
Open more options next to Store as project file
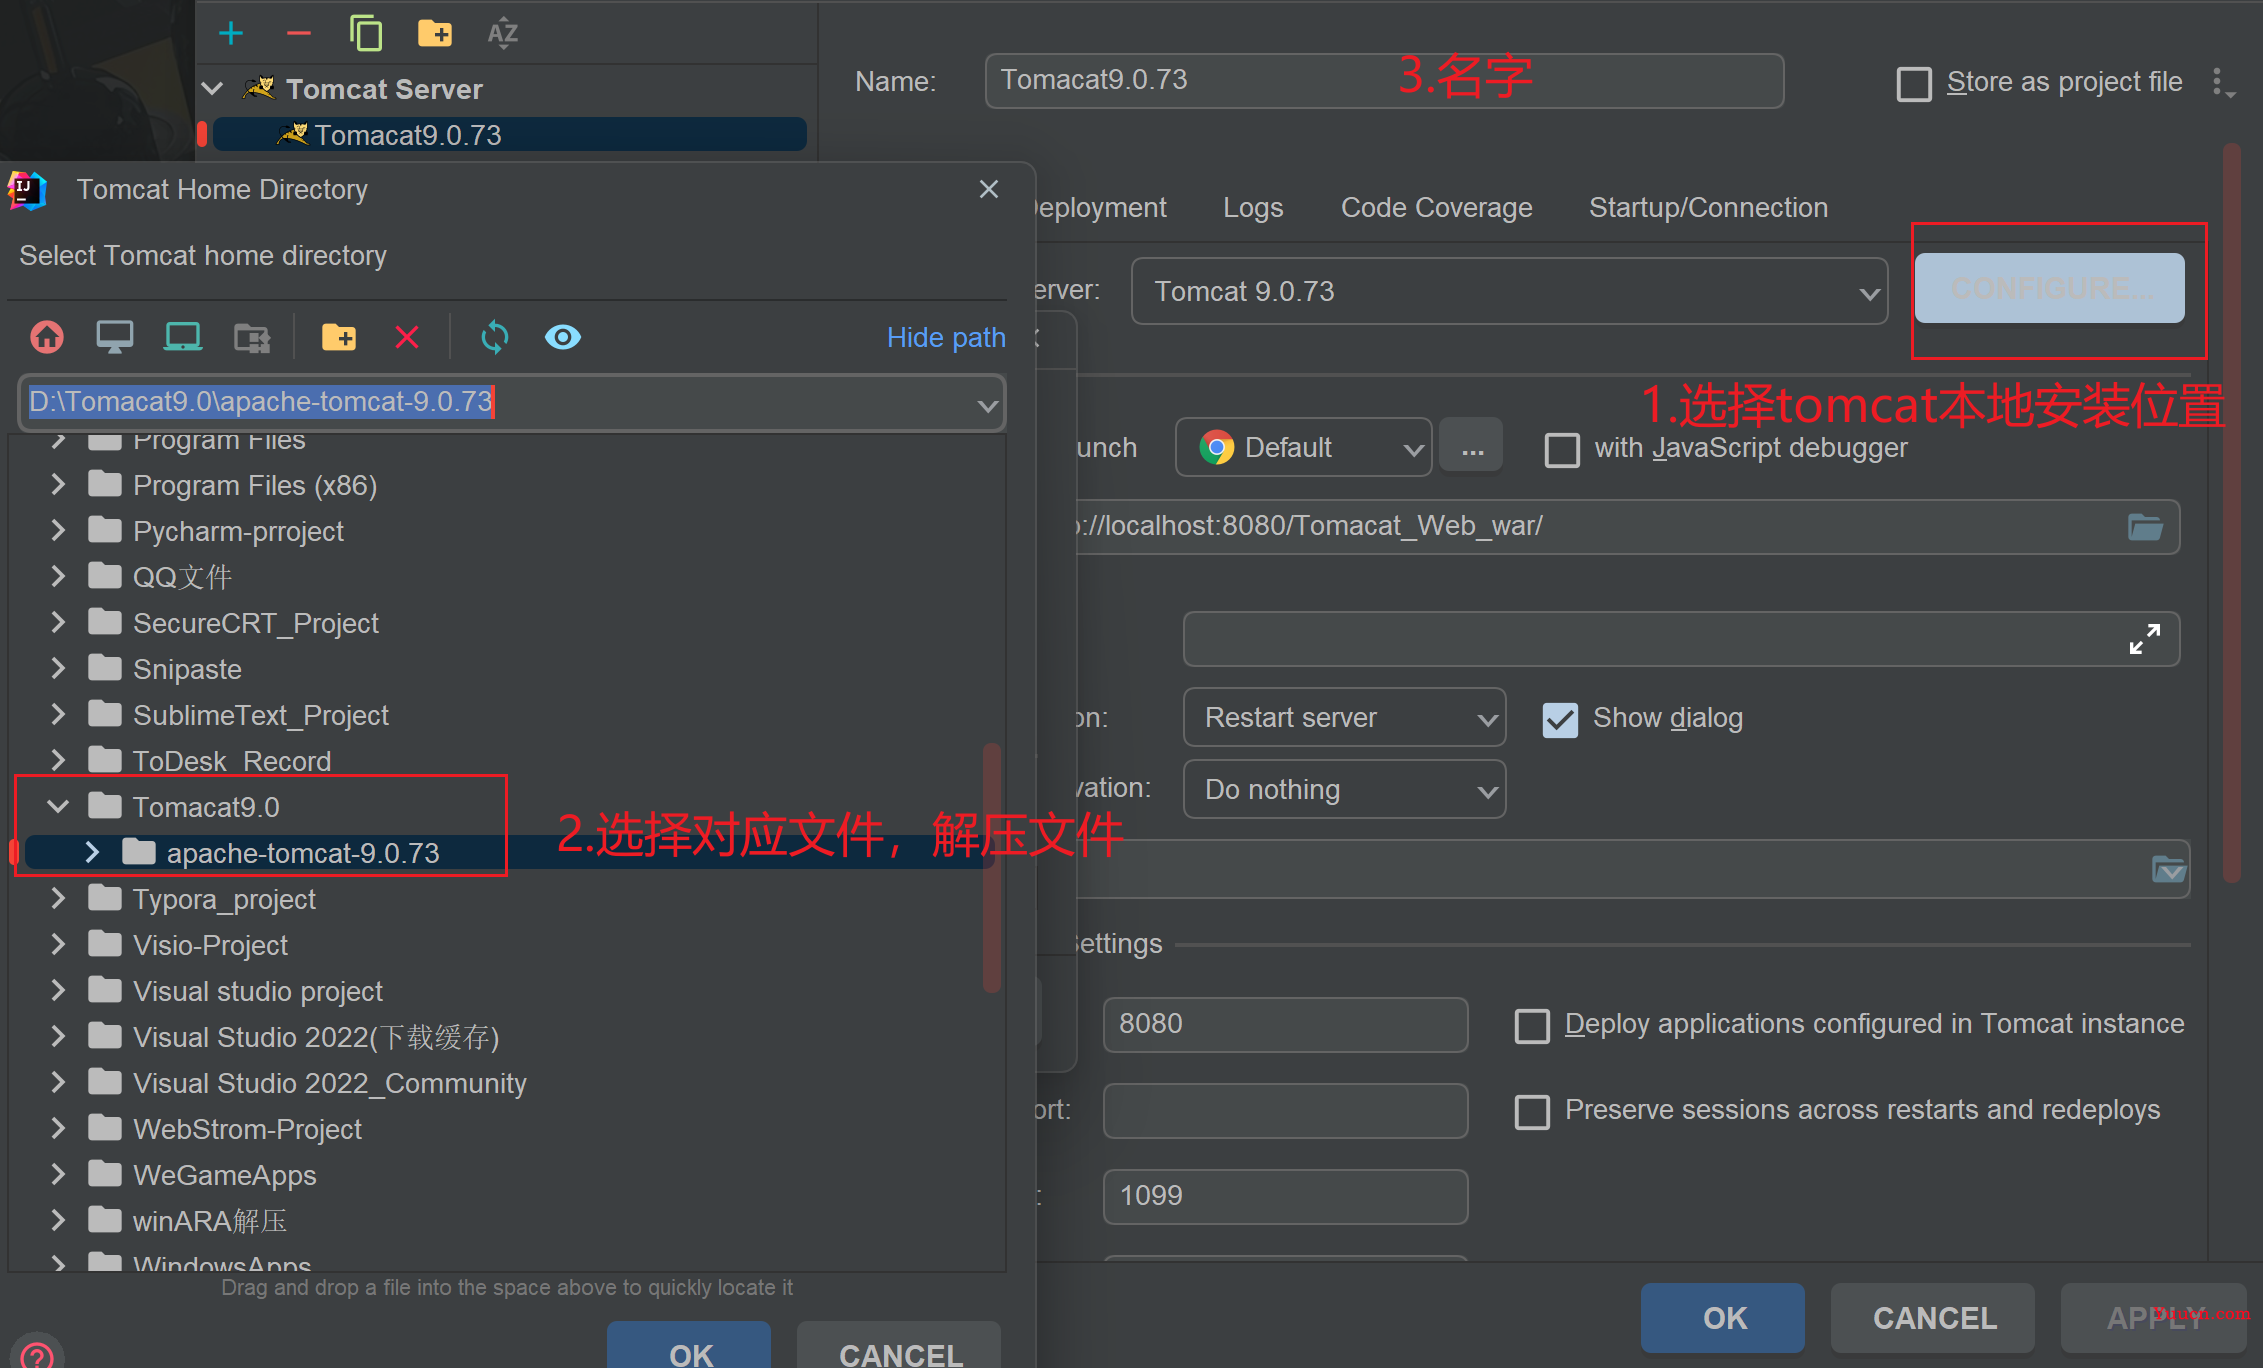pyautogui.click(x=2222, y=83)
